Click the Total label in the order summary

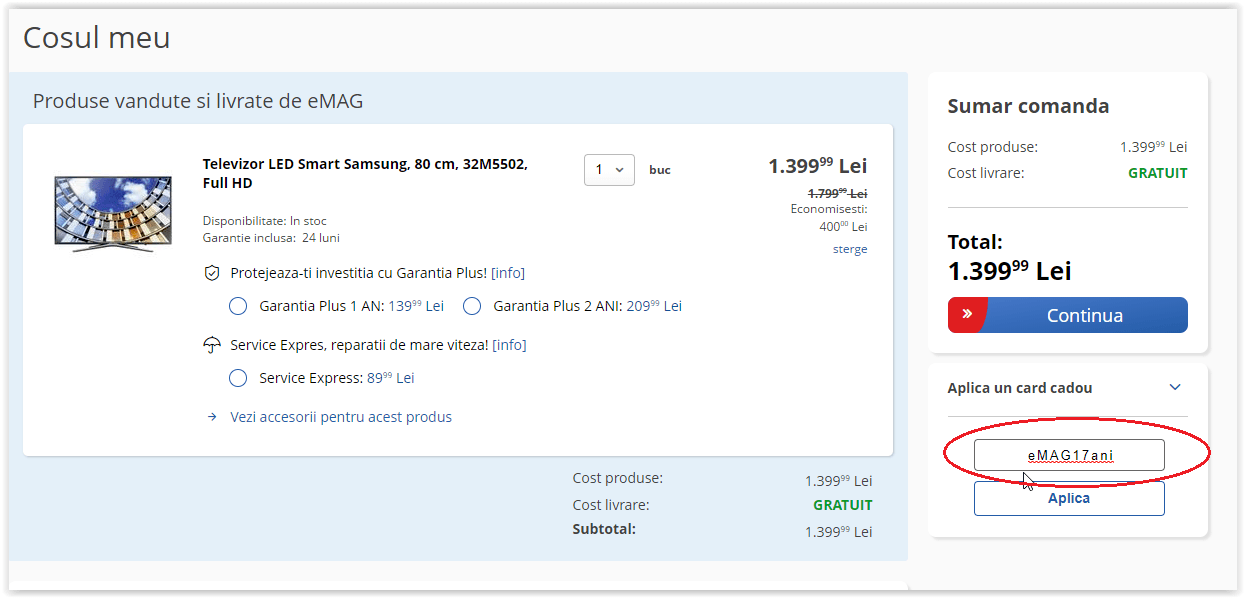tap(975, 242)
